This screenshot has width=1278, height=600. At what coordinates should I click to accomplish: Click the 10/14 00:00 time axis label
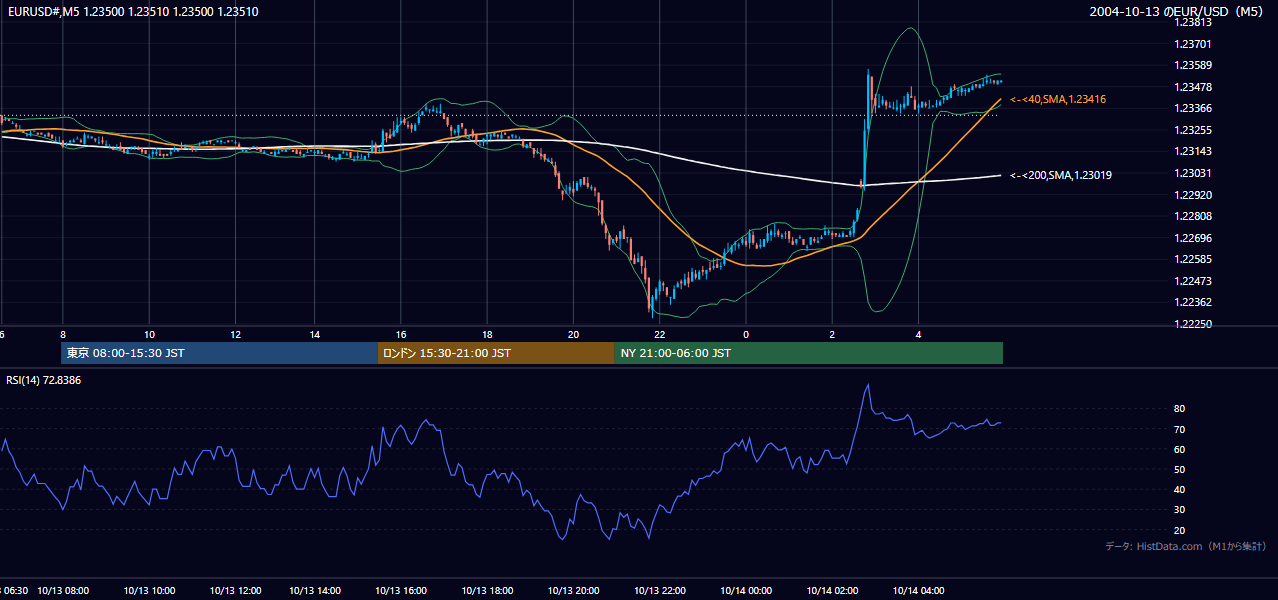tap(746, 590)
